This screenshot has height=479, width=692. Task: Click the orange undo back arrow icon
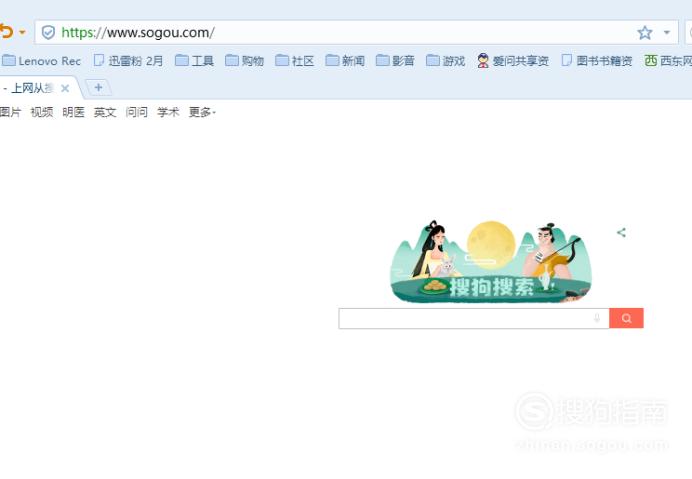[6, 32]
